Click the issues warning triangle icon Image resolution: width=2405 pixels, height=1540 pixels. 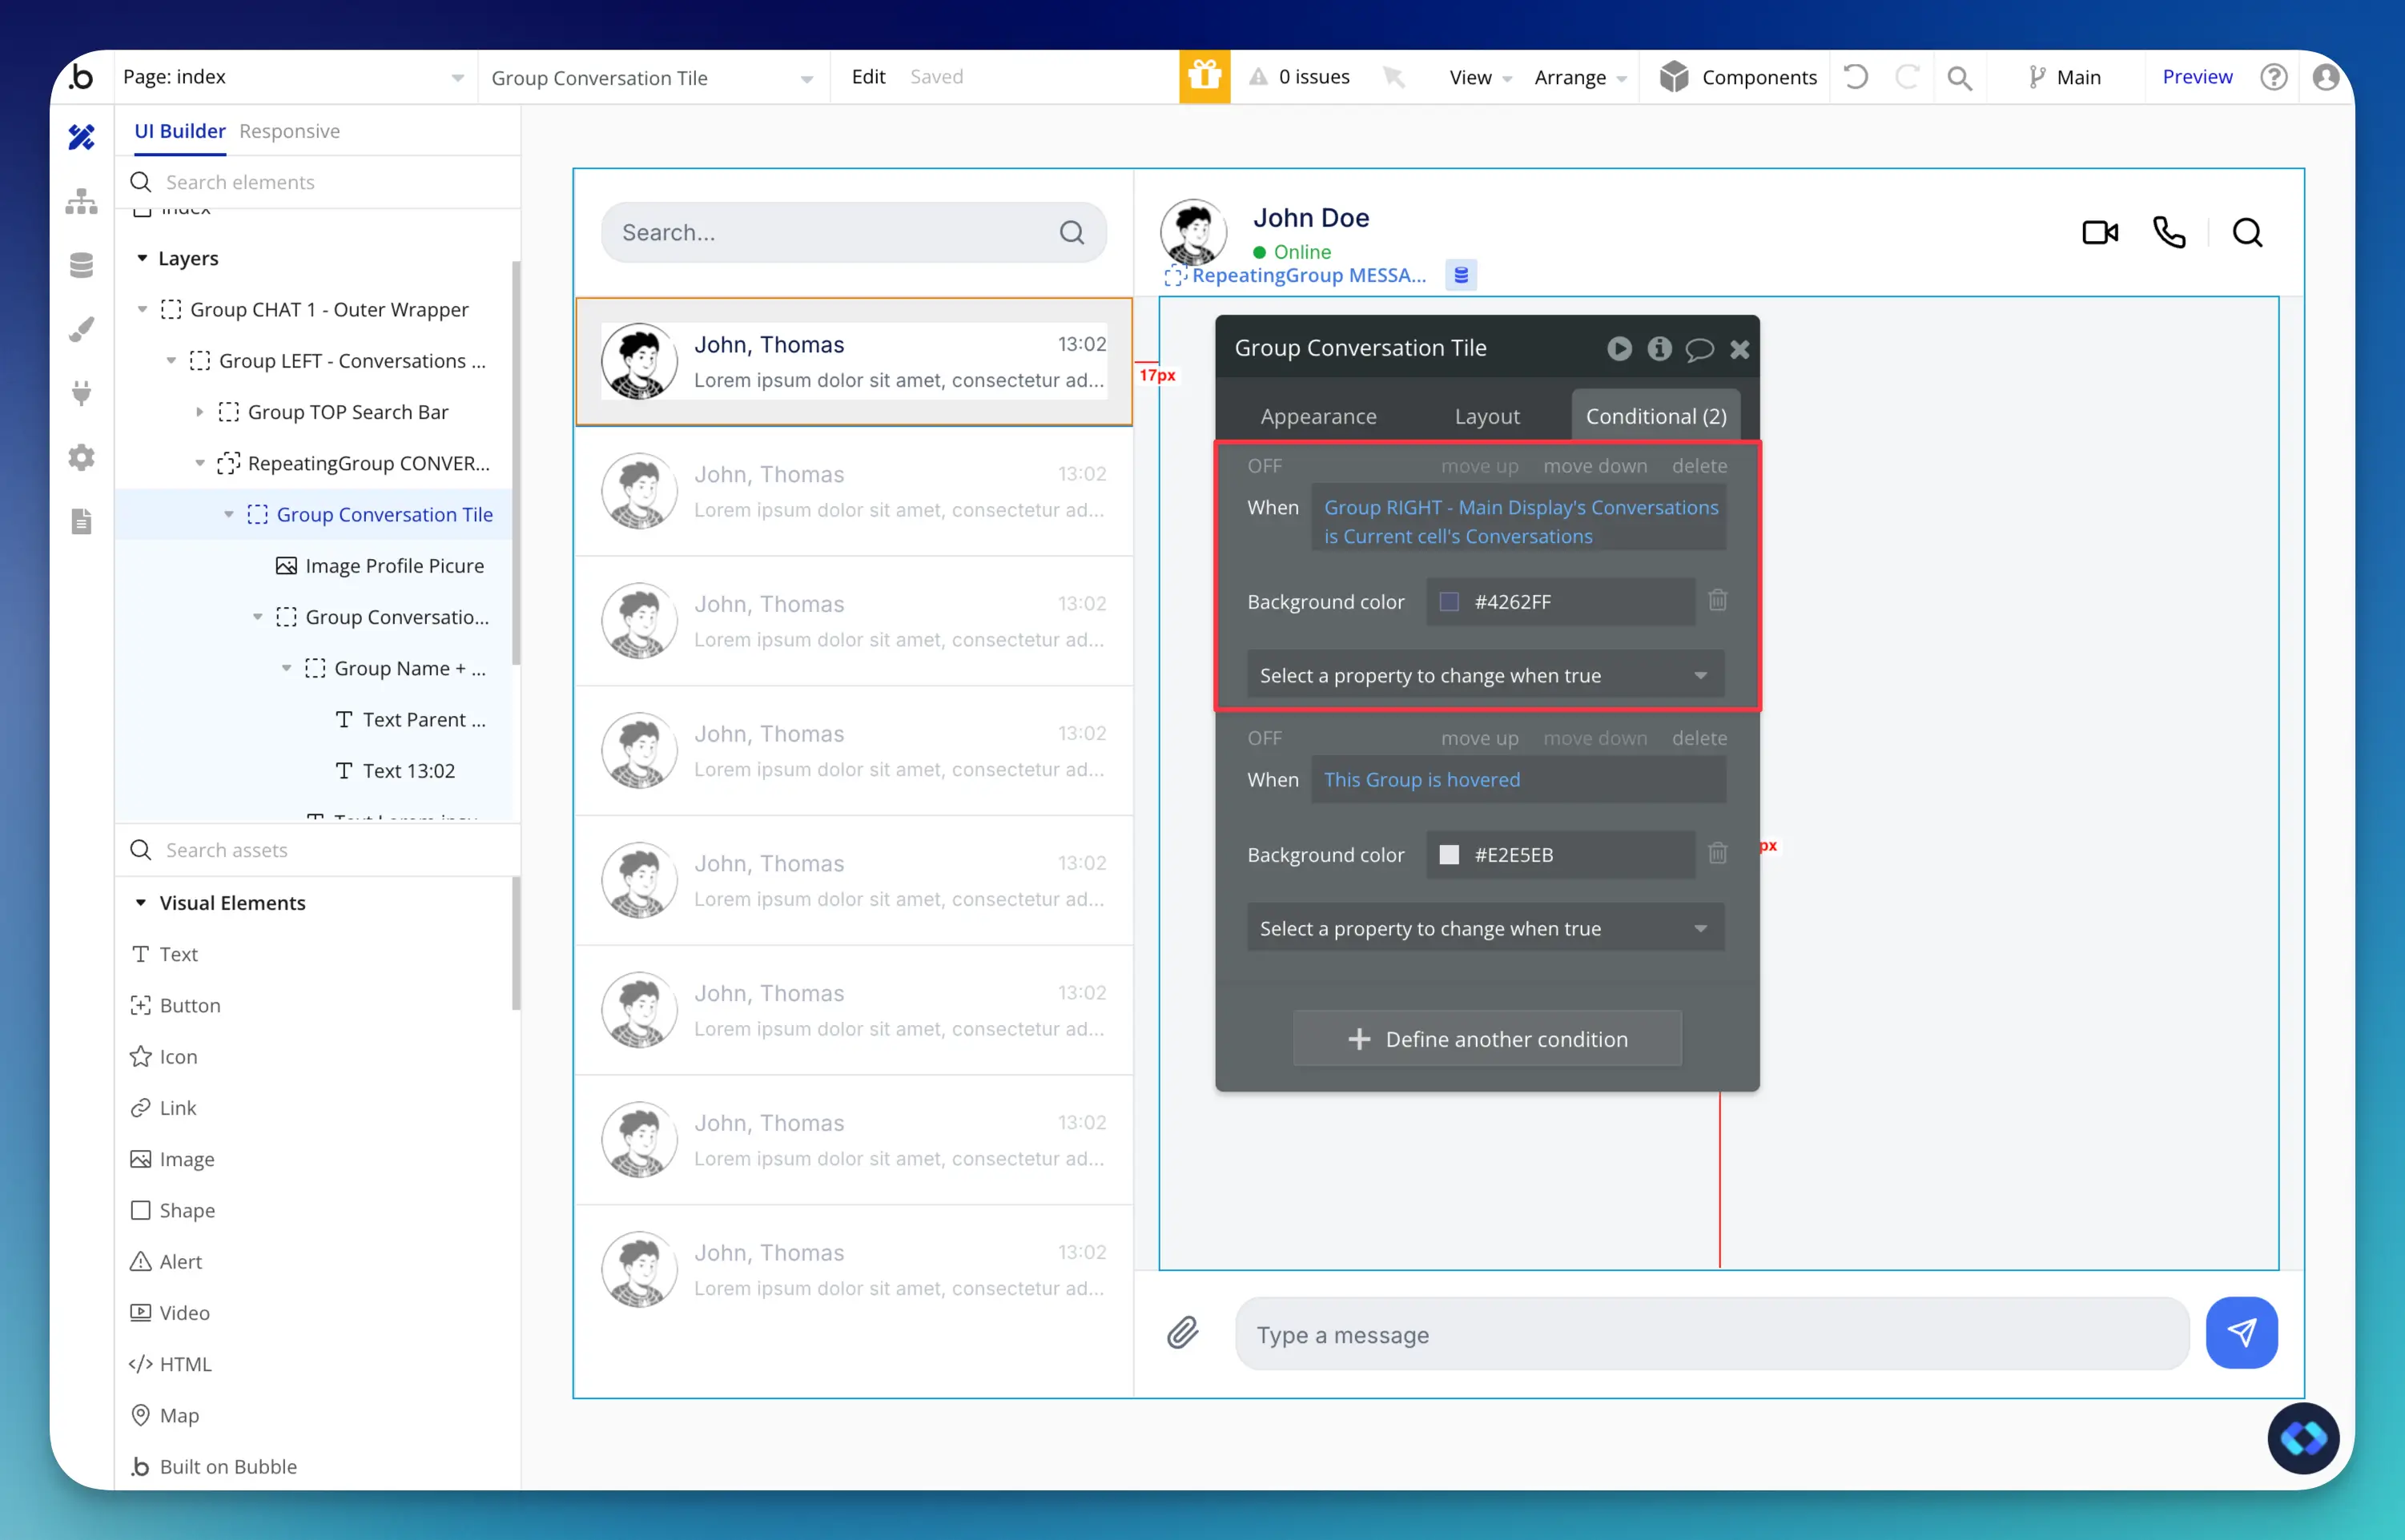tap(1258, 77)
